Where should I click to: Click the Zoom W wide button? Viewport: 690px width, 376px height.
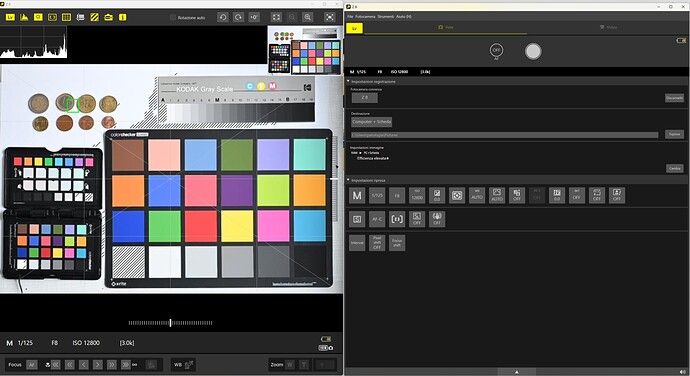click(x=290, y=365)
